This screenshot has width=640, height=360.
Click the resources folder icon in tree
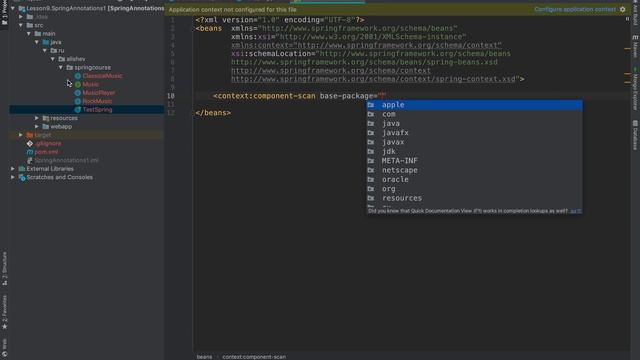46,118
